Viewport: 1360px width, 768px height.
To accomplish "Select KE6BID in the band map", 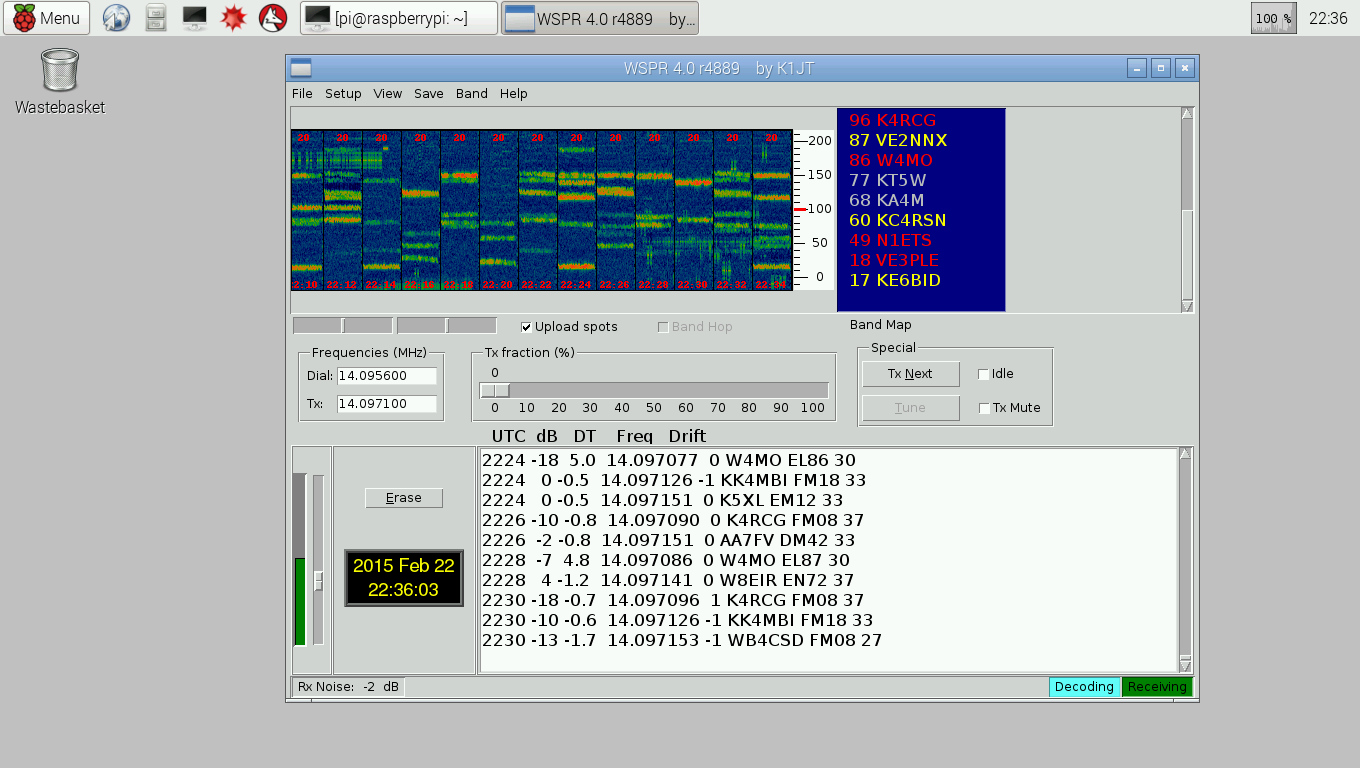I will [895, 281].
